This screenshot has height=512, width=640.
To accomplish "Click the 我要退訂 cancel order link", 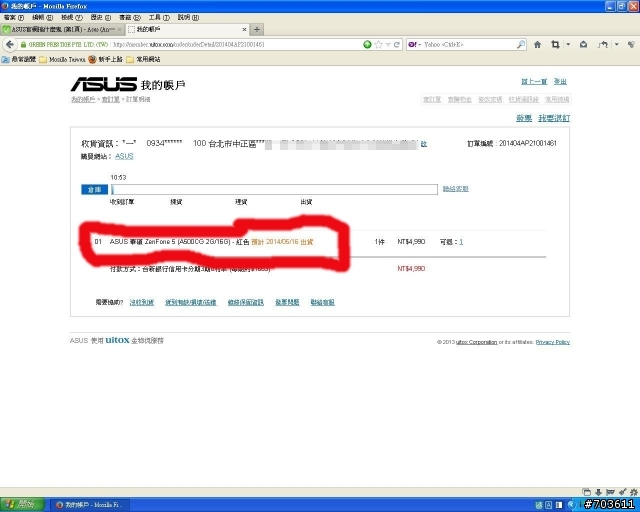I will [x=554, y=118].
